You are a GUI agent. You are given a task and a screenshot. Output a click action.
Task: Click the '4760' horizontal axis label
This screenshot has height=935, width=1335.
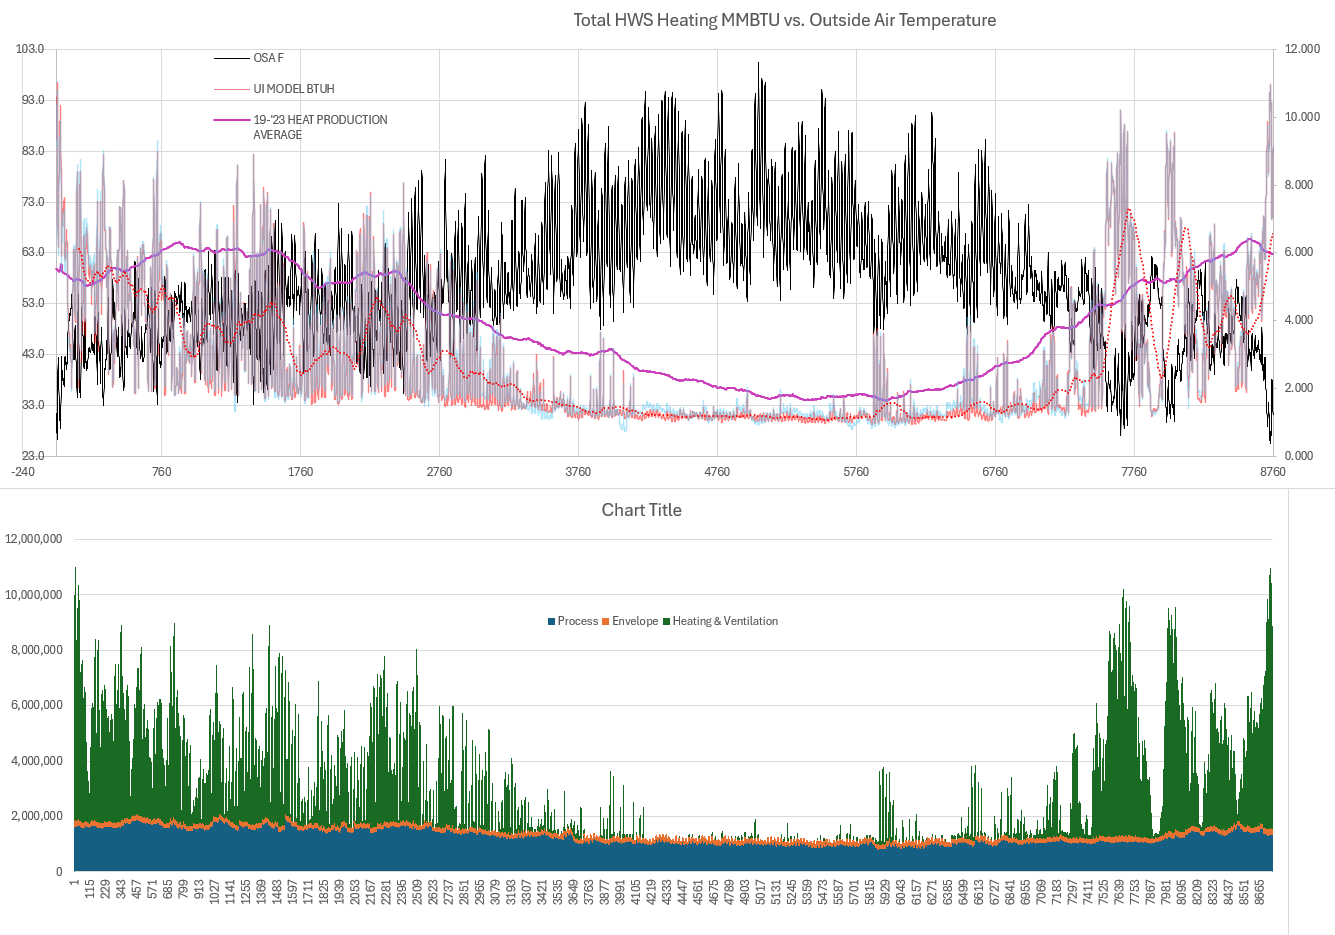pyautogui.click(x=717, y=472)
